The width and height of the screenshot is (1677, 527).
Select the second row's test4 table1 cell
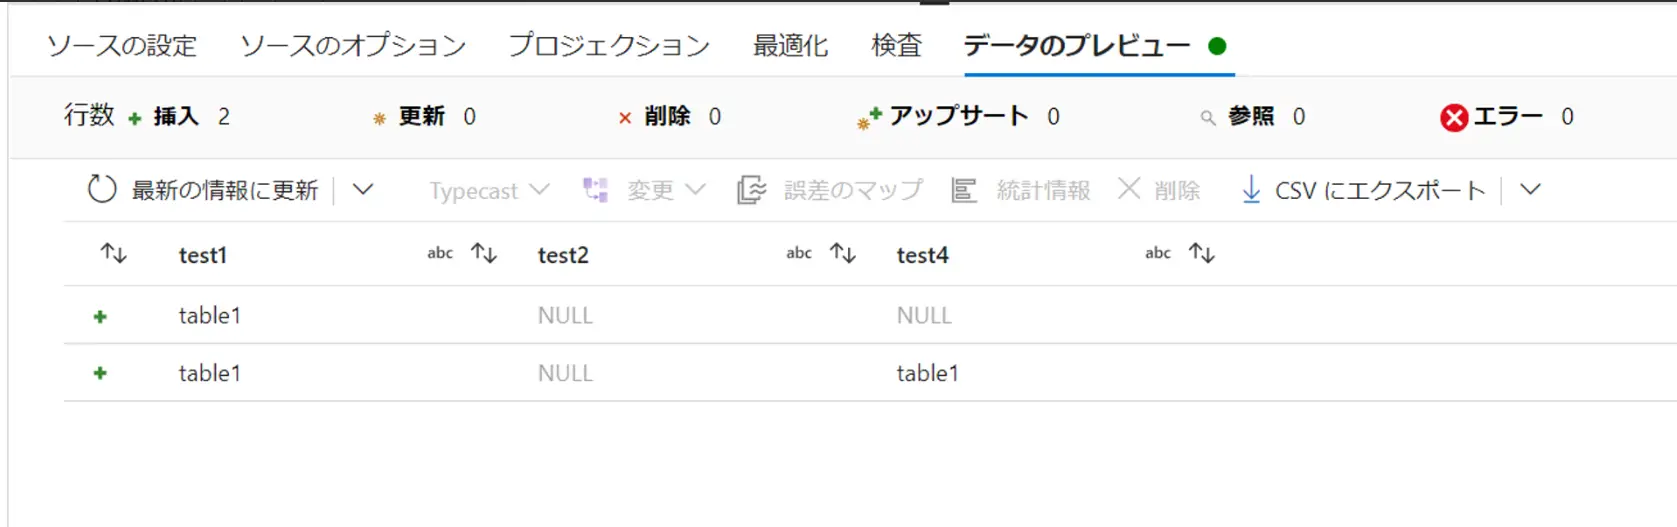coord(927,373)
